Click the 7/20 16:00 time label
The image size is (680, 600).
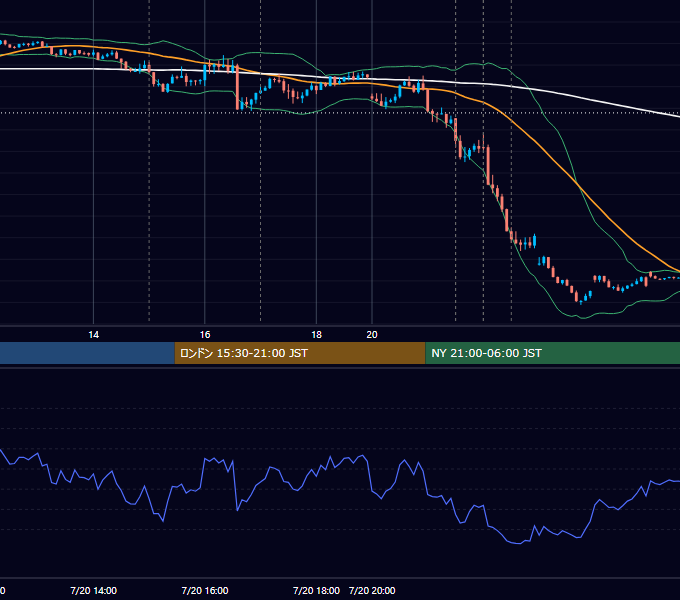pos(205,590)
